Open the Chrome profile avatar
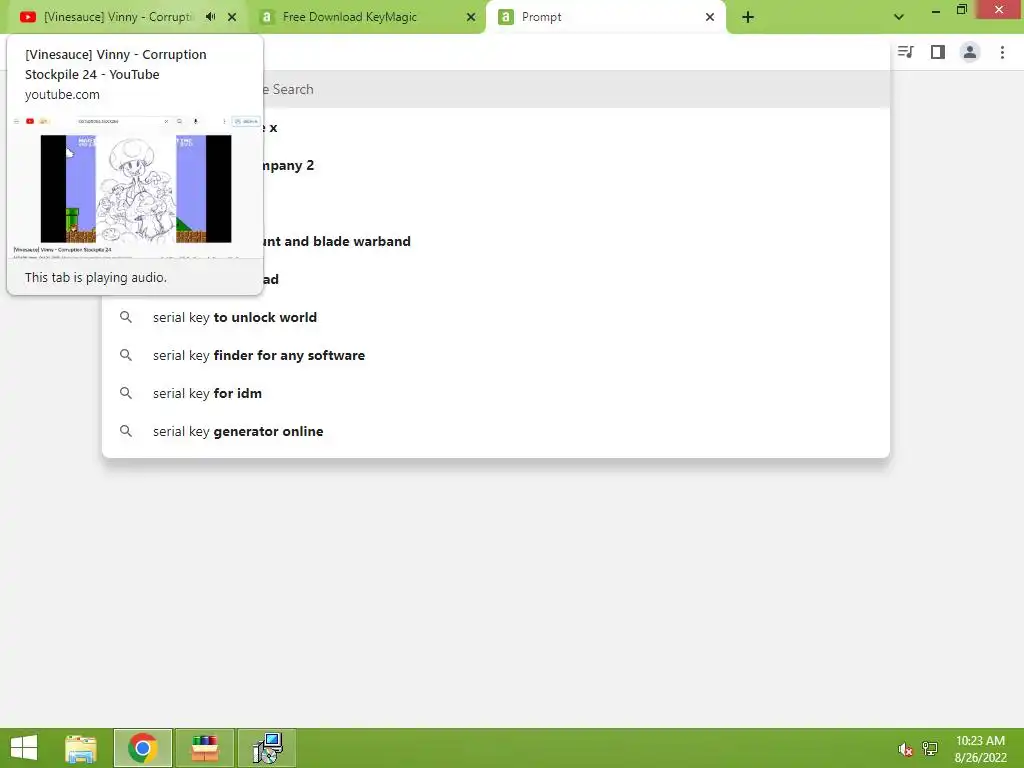This screenshot has height=768, width=1024. 970,52
